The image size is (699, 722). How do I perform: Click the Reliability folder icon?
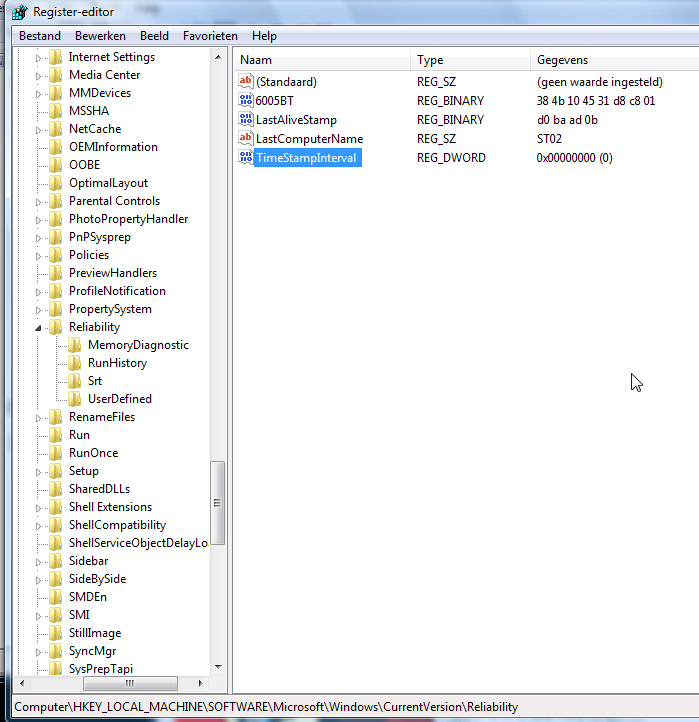click(56, 327)
